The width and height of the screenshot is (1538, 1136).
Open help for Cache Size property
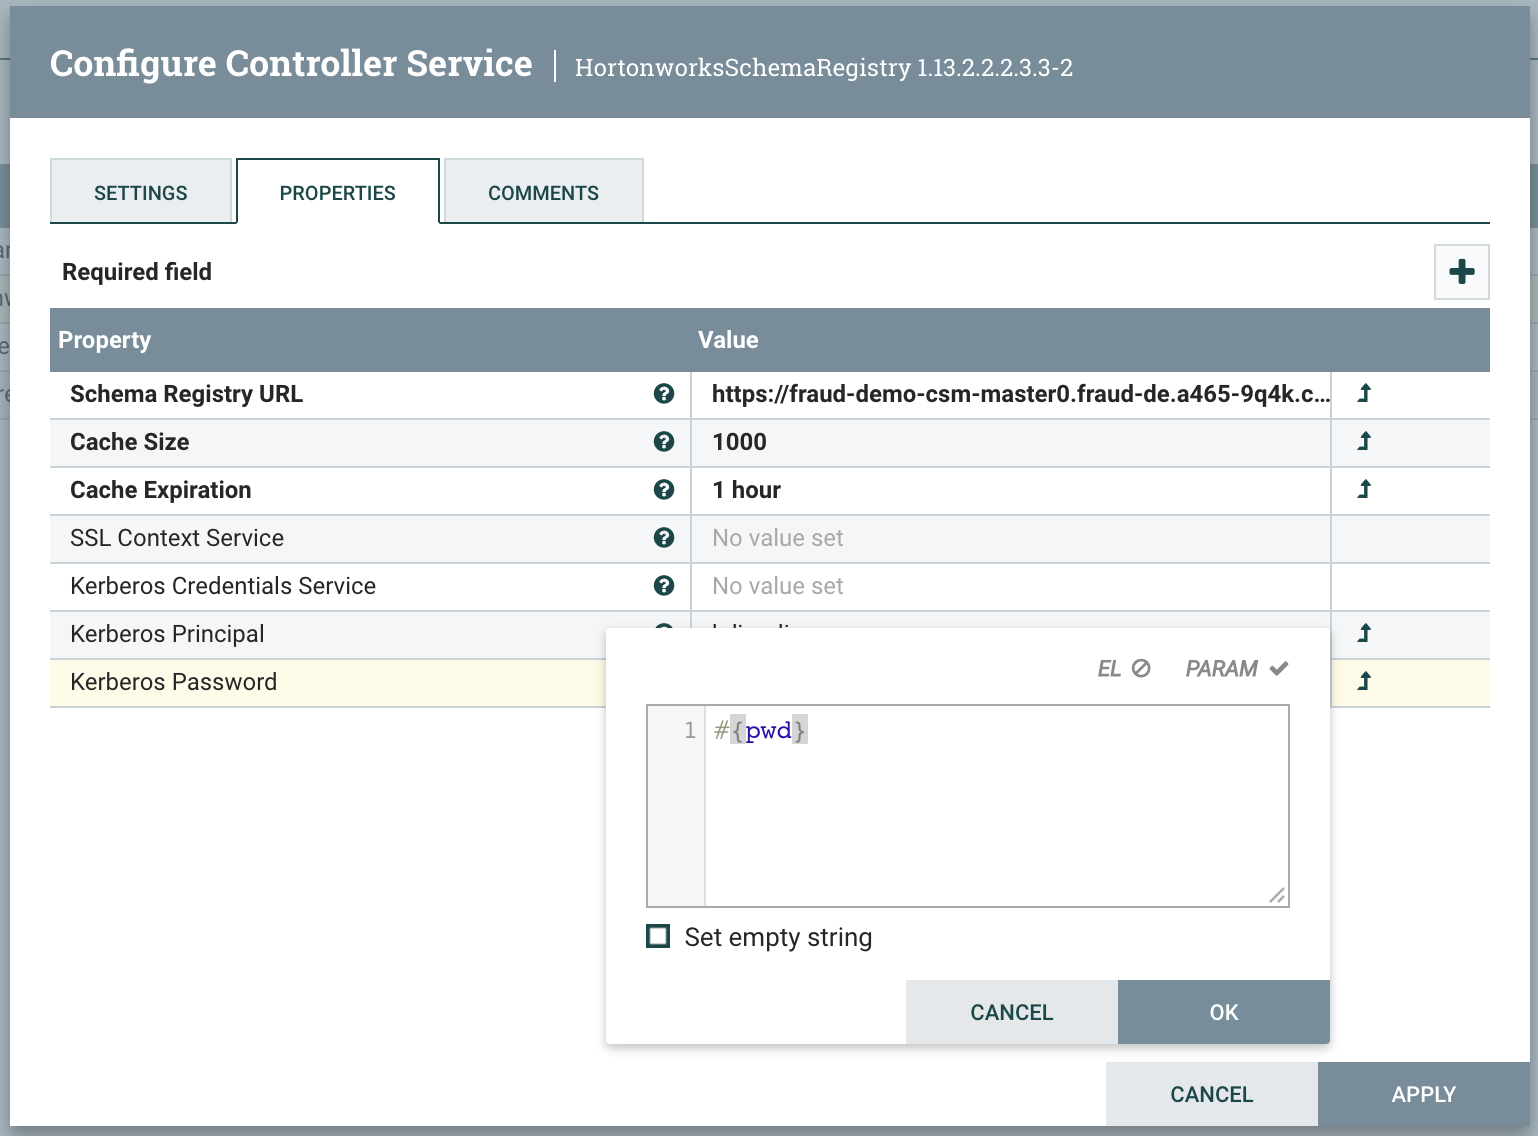(x=663, y=442)
